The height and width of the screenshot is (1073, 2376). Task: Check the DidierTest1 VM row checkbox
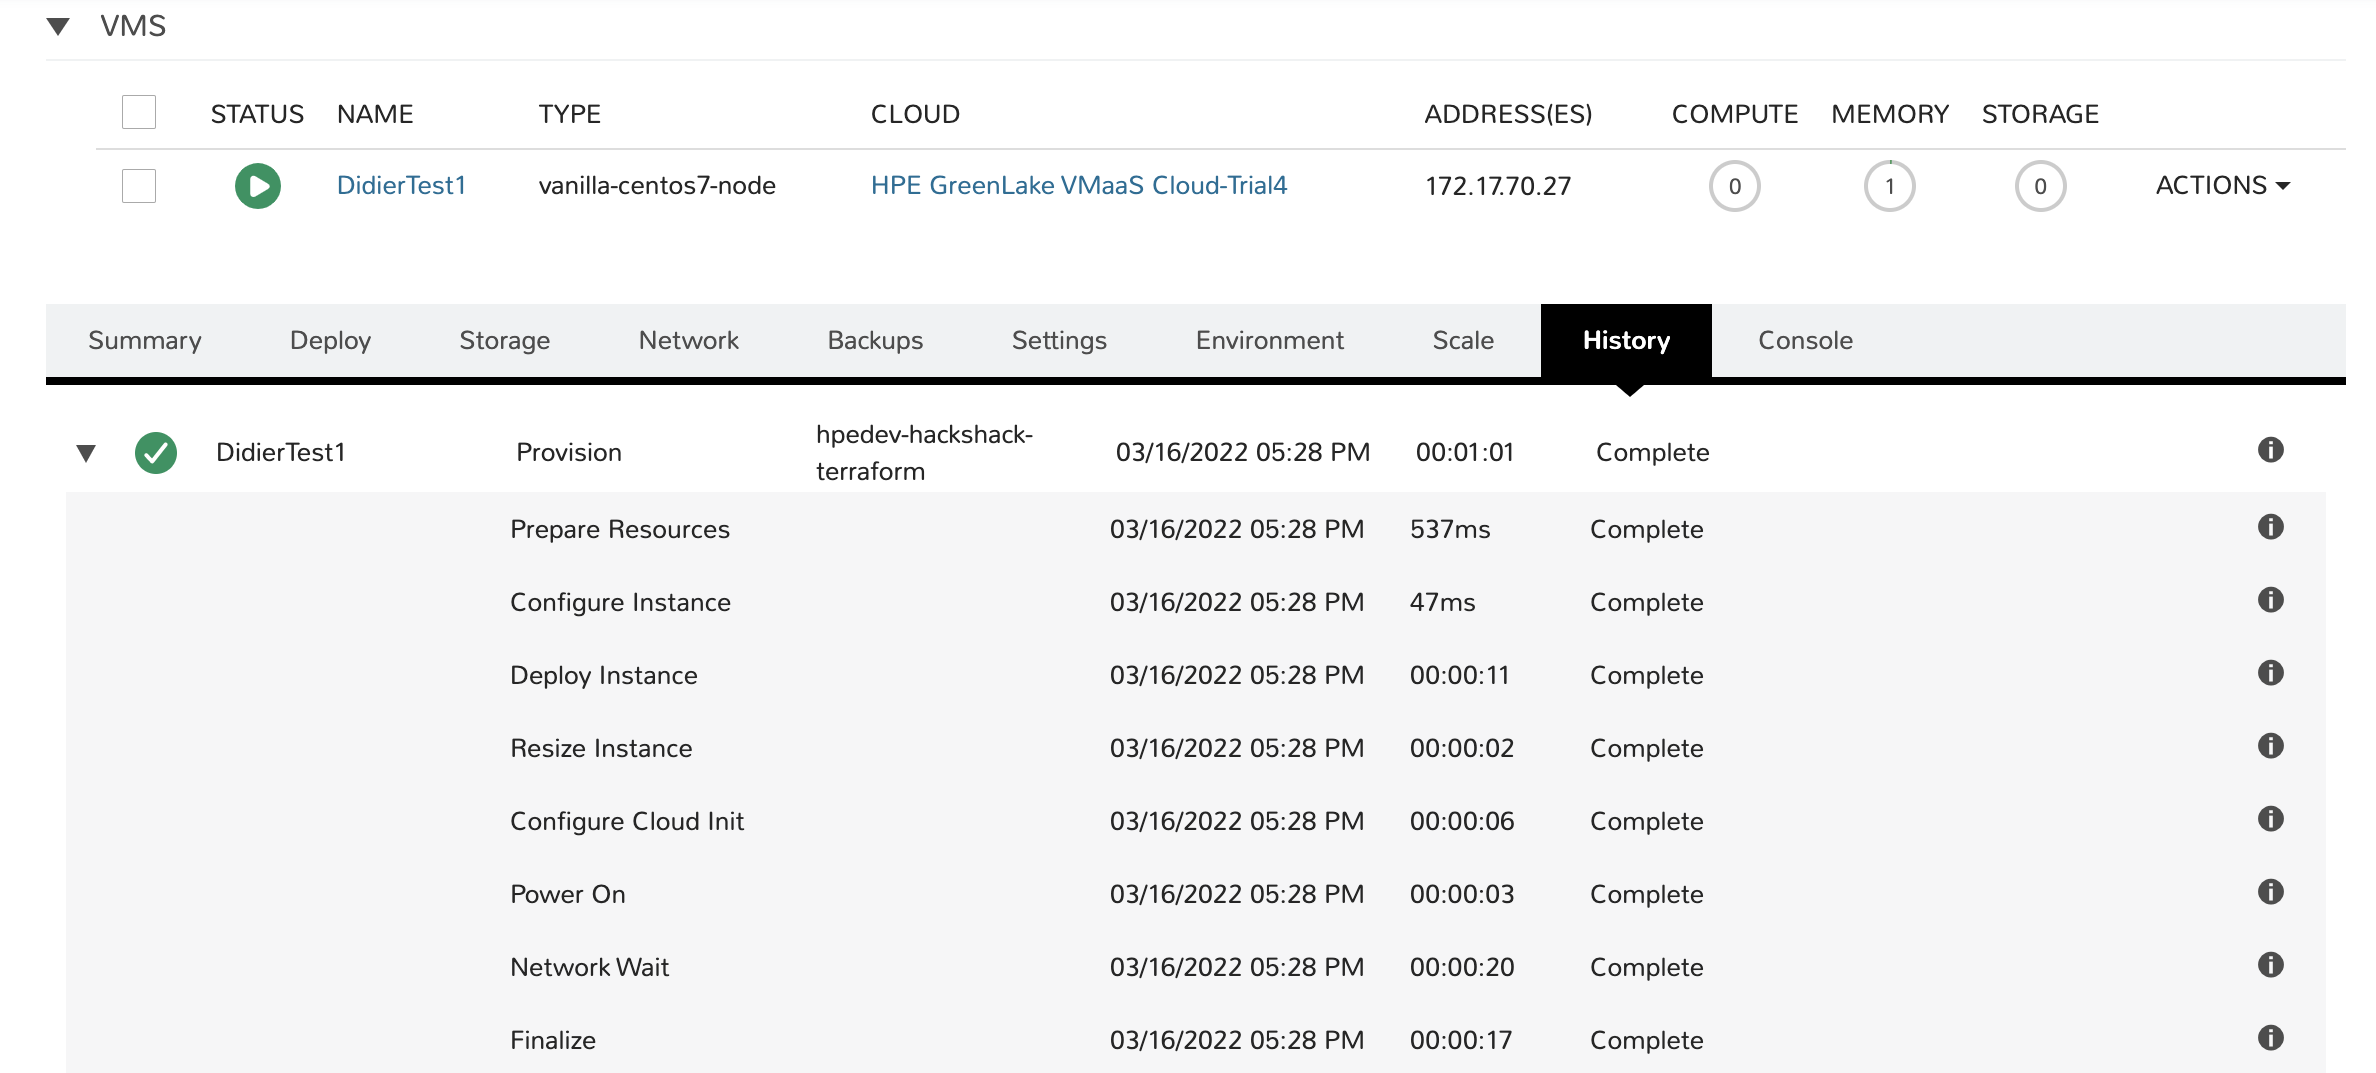[139, 186]
